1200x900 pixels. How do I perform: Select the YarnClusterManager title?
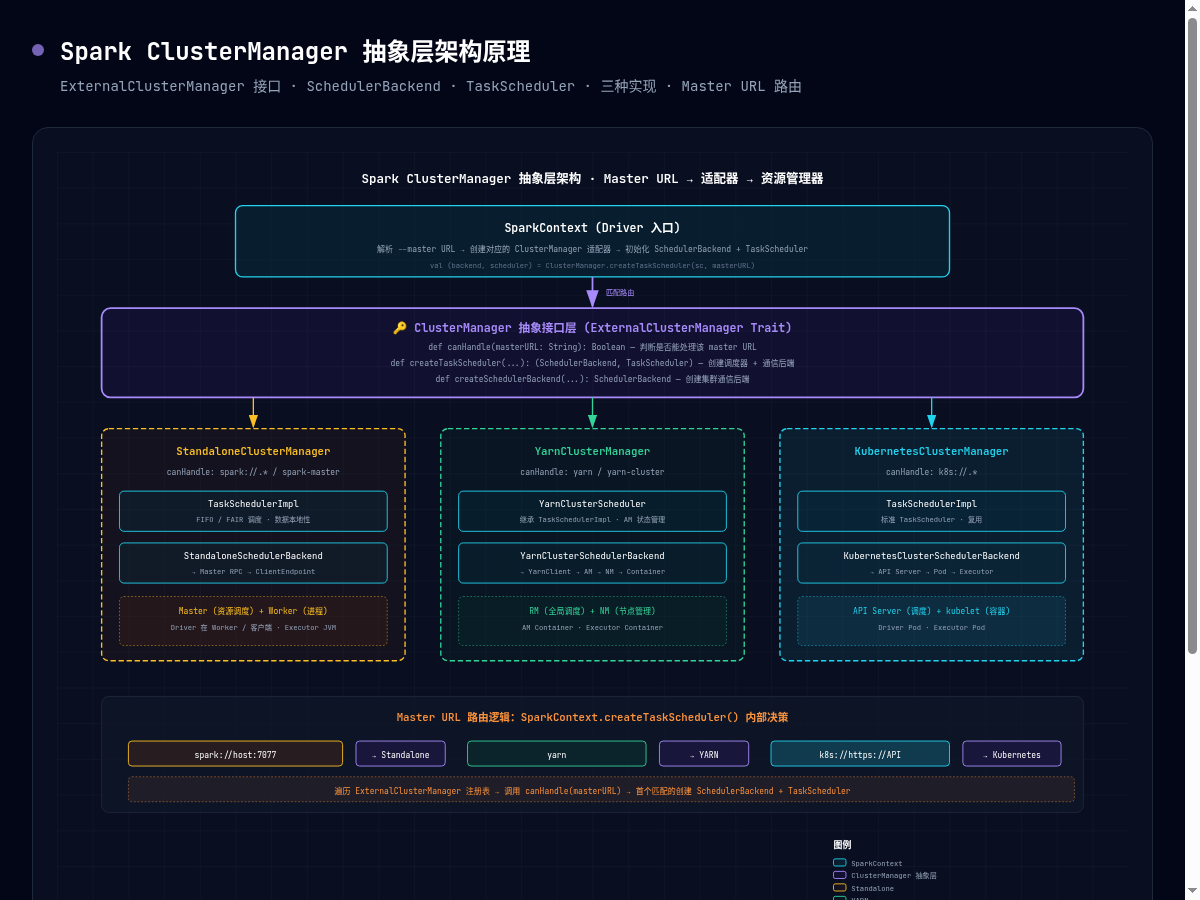pyautogui.click(x=592, y=452)
